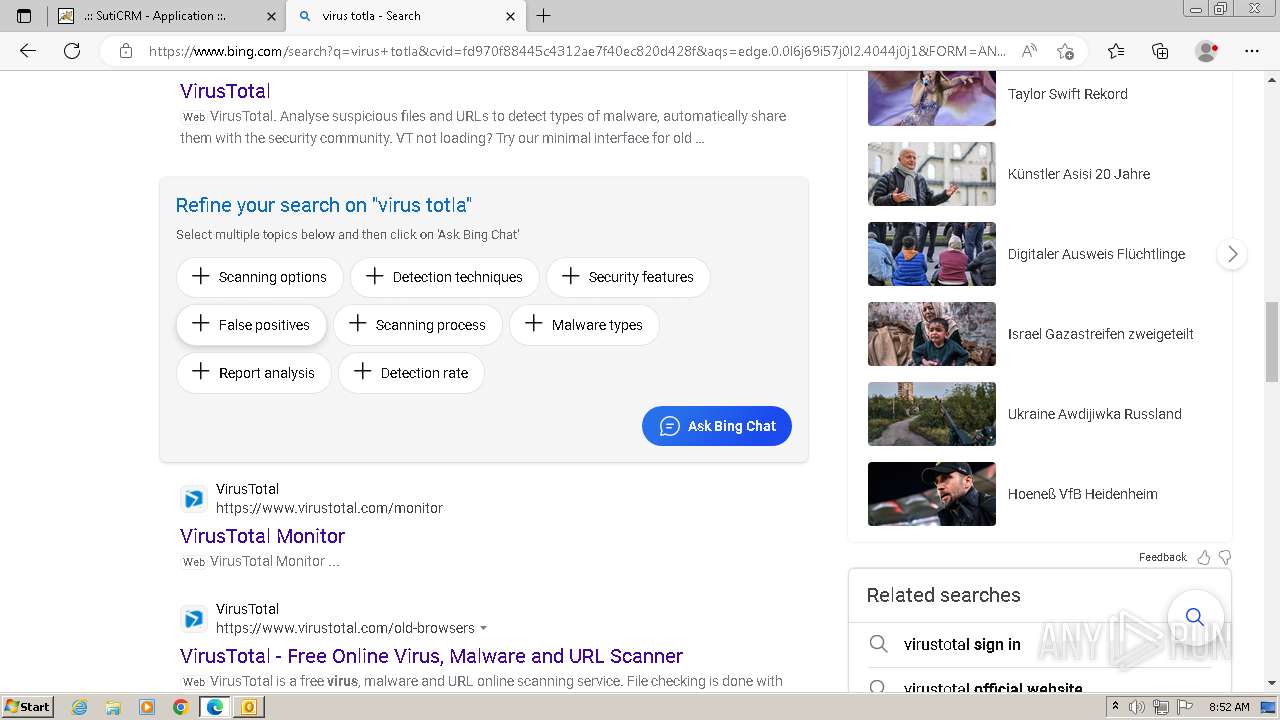Open the VirusTotal result title
This screenshot has height=720, width=1280.
(x=225, y=91)
